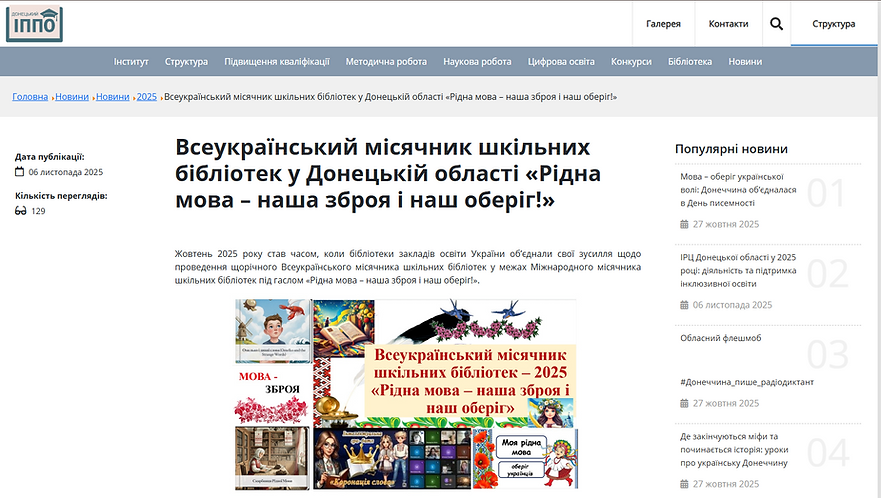Click the calendar icon beside publication date
This screenshot has width=881, height=498.
coord(20,171)
